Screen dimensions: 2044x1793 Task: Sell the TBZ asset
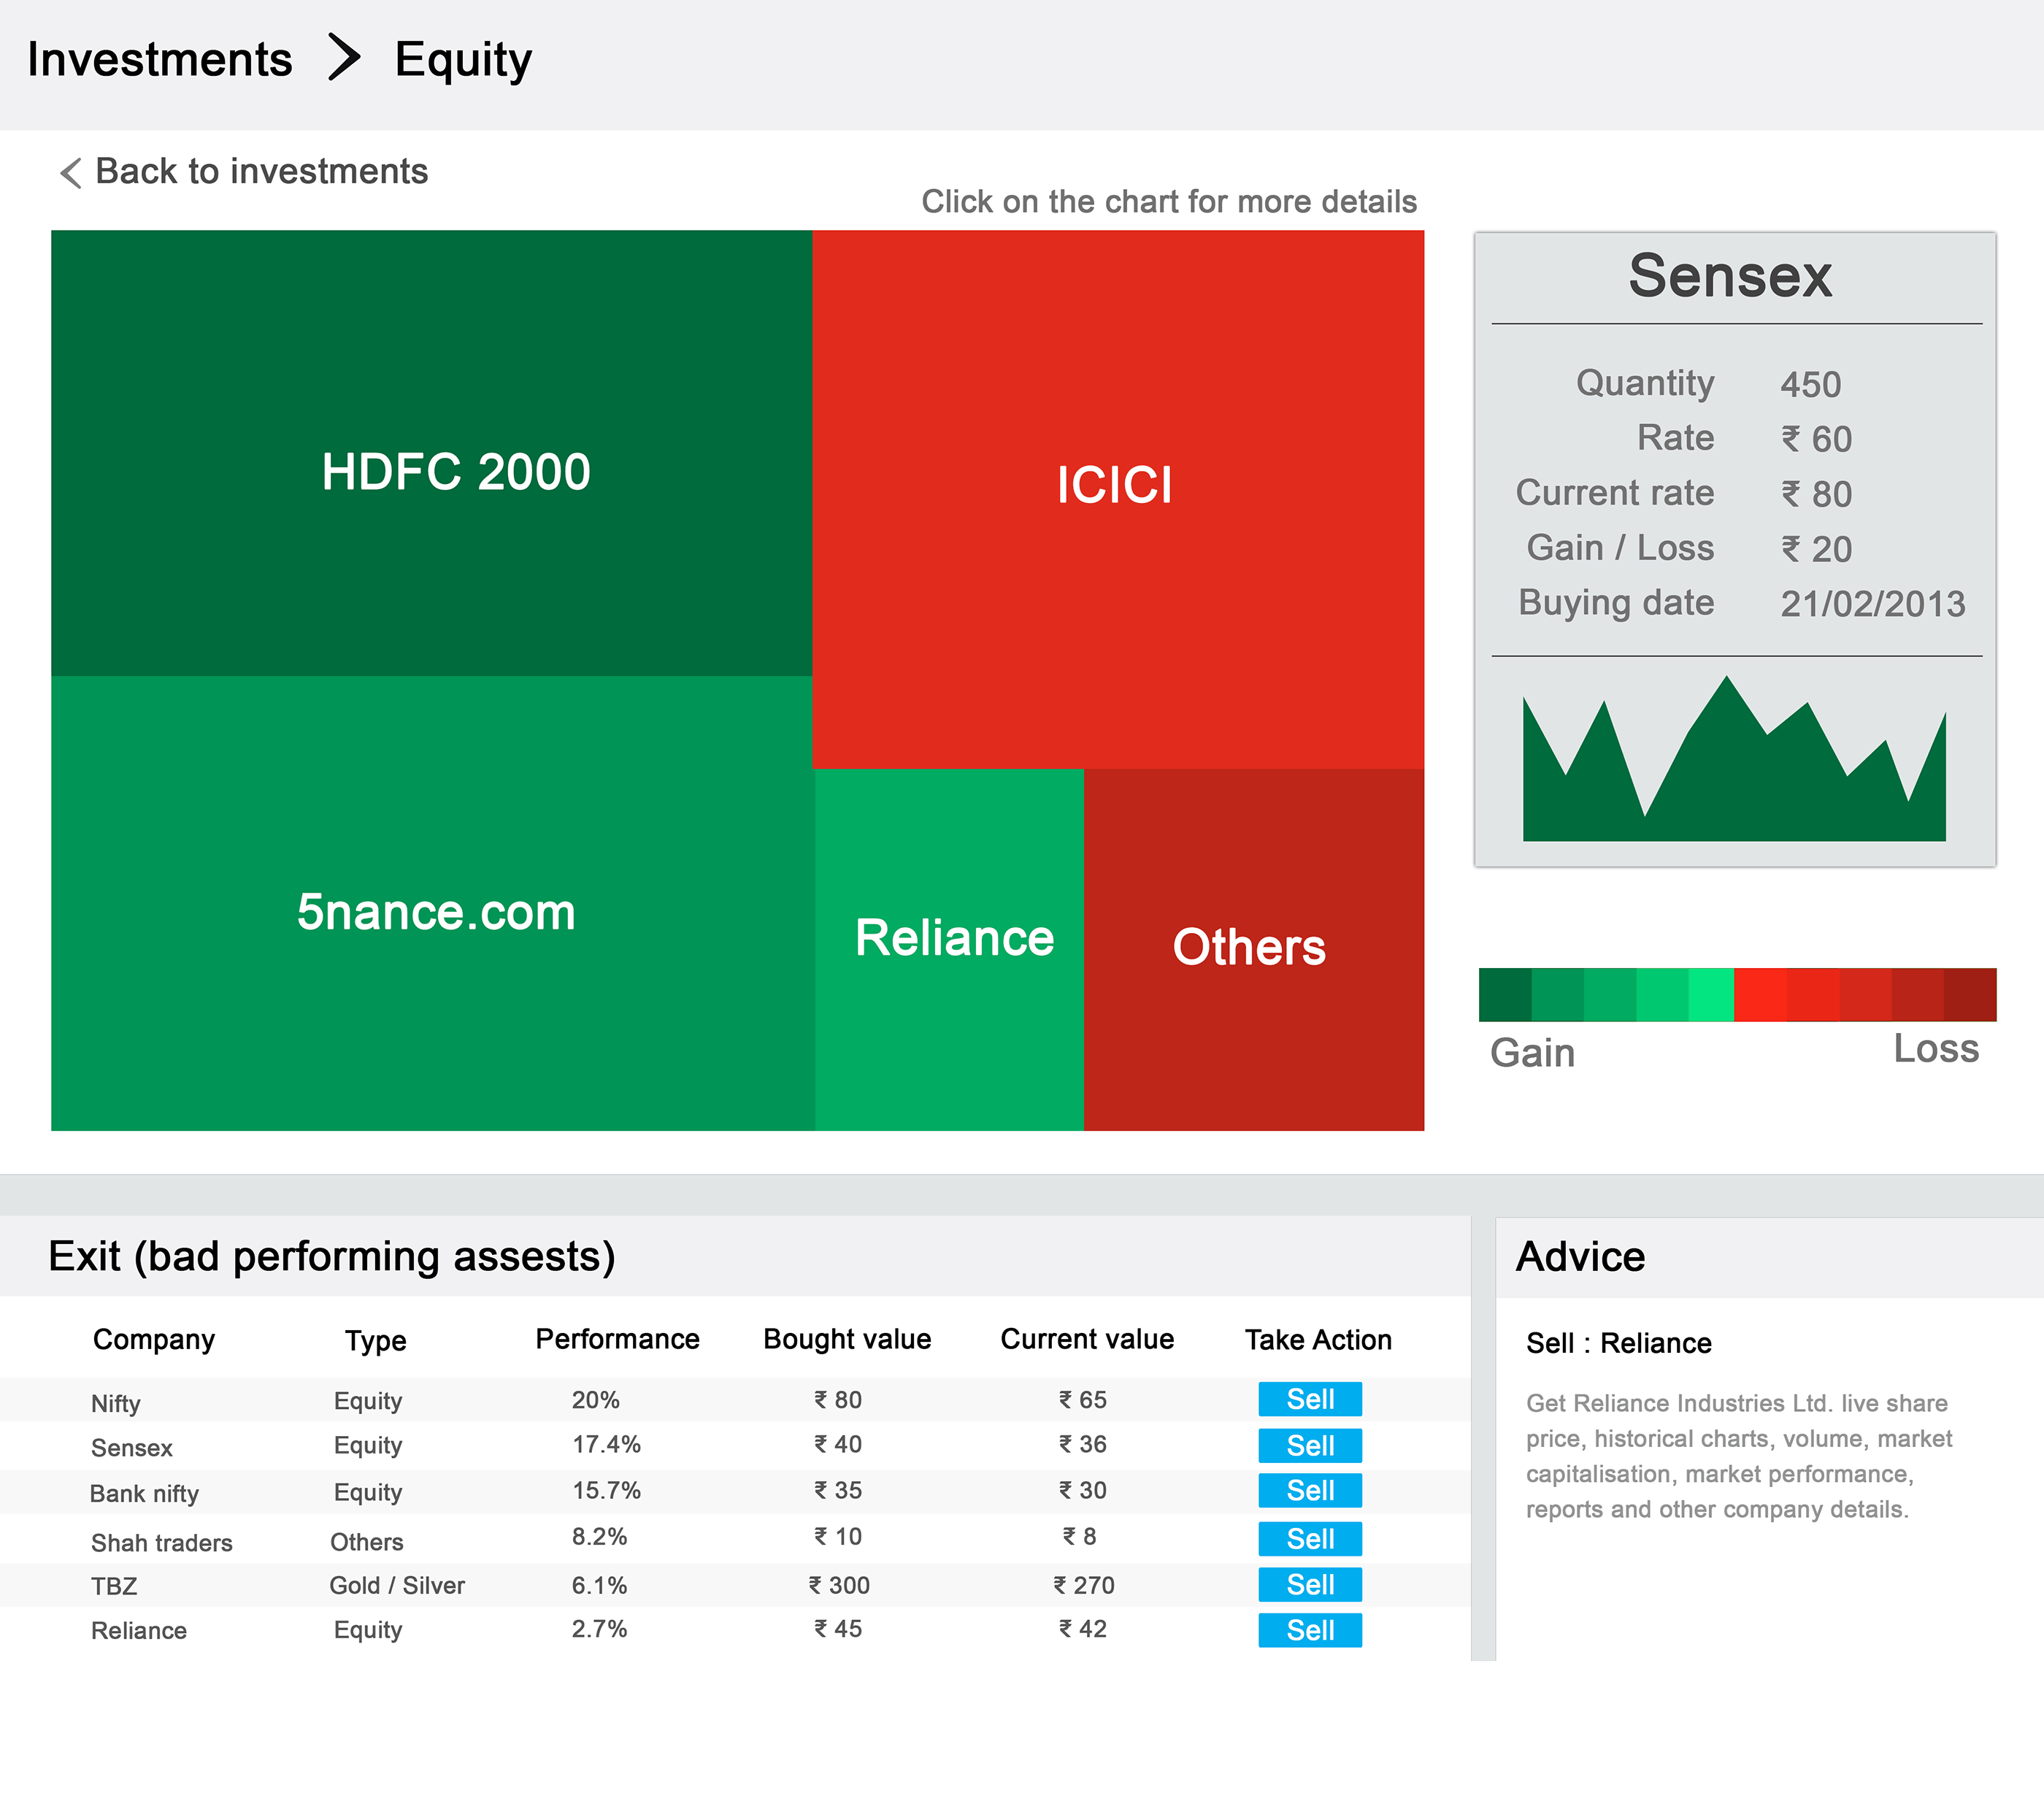[x=1310, y=1584]
